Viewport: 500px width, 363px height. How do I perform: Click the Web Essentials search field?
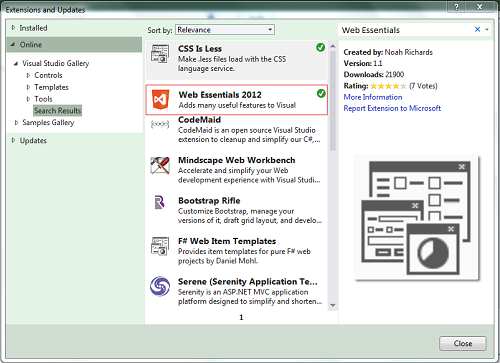pyautogui.click(x=406, y=30)
